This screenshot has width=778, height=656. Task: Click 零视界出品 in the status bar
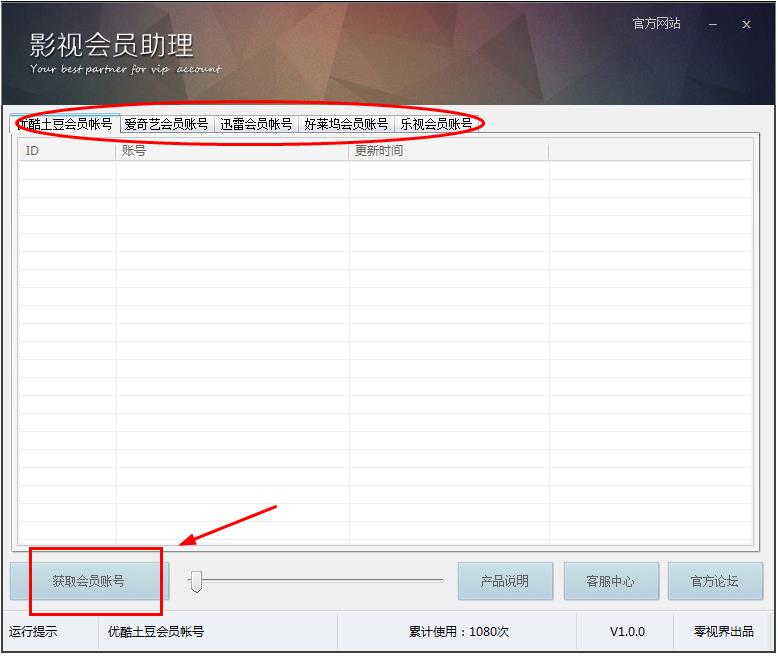click(x=724, y=632)
